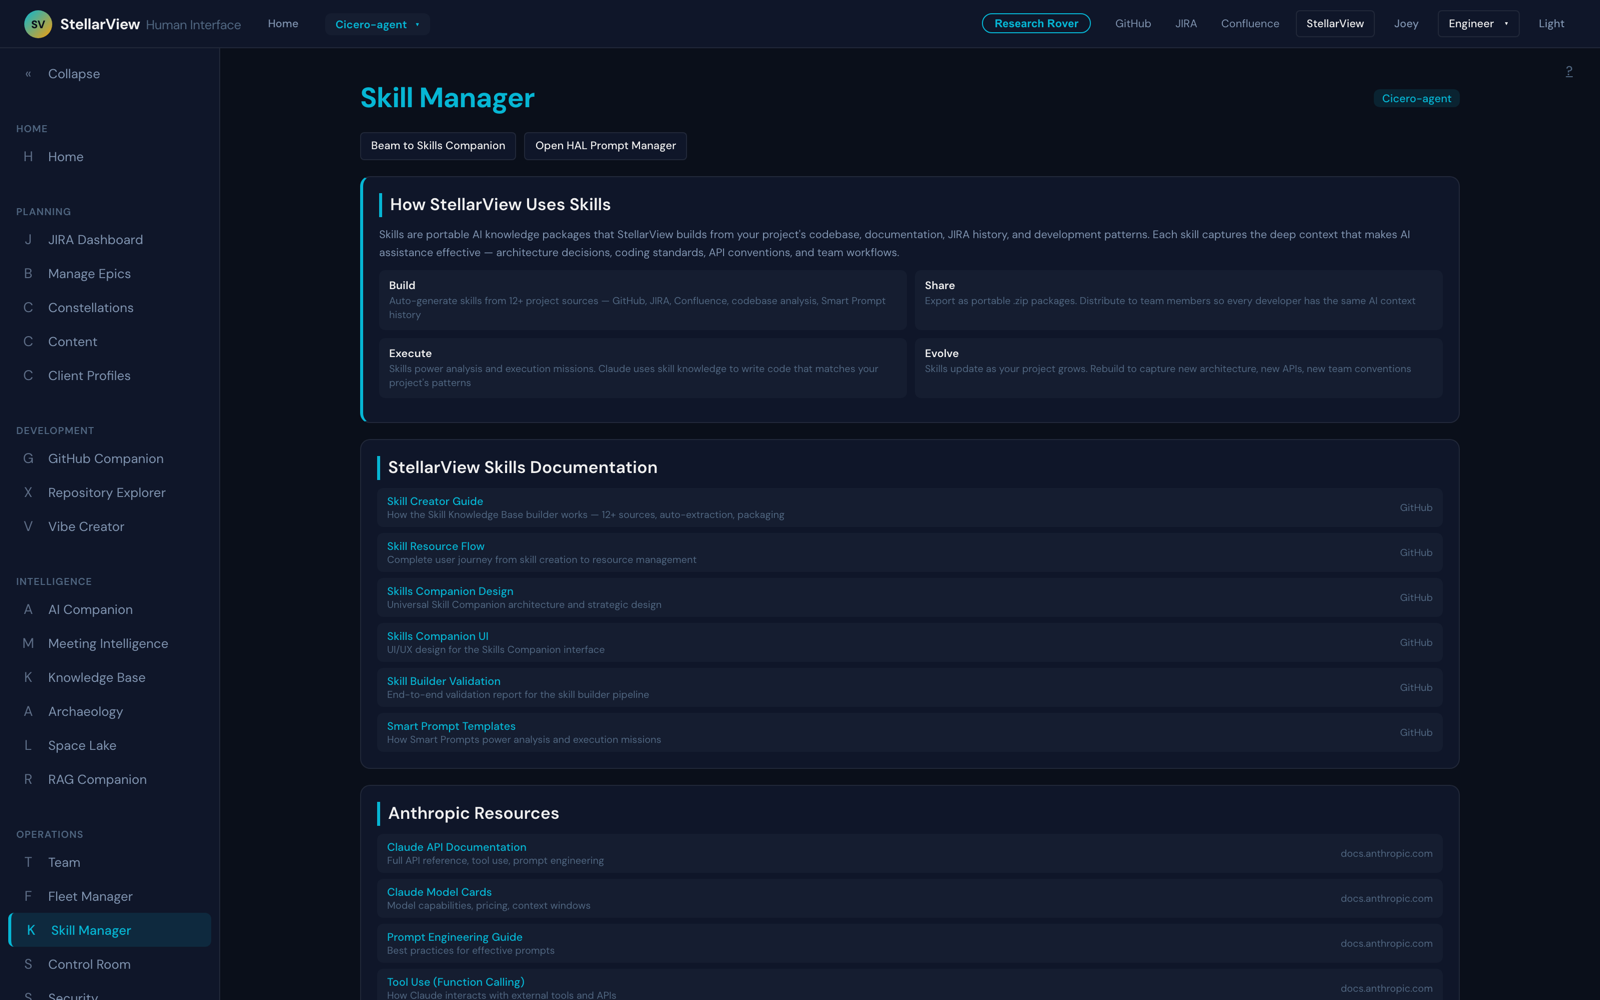Open the Tool Use (Function Calling) link
Image resolution: width=1600 pixels, height=1000 pixels.
[456, 983]
